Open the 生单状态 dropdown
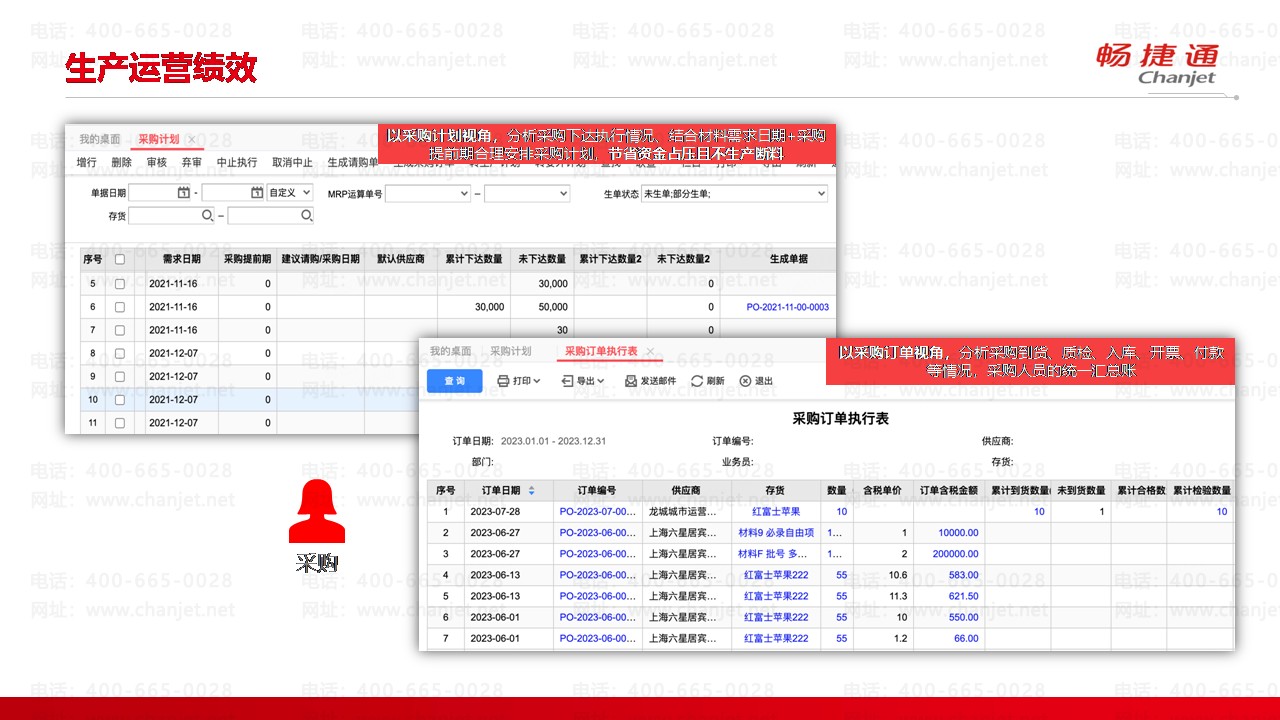 [735, 193]
